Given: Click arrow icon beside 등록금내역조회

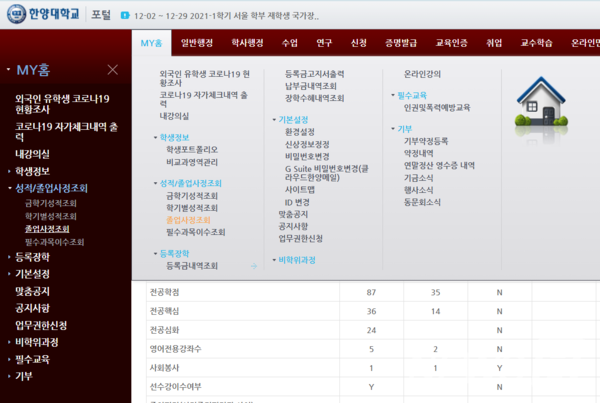Looking at the screenshot, I should pyautogui.click(x=254, y=266).
